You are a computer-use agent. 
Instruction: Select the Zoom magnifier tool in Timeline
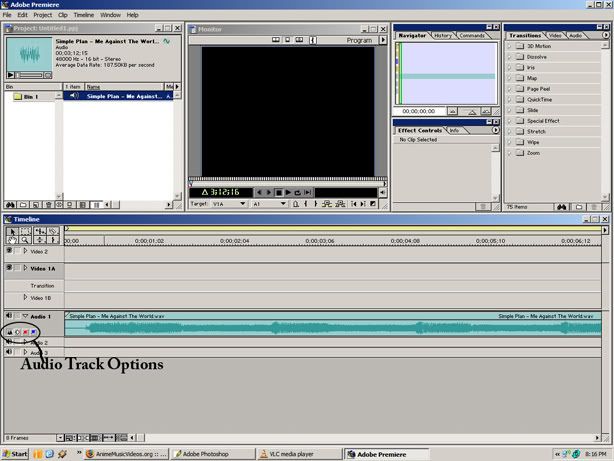25,240
